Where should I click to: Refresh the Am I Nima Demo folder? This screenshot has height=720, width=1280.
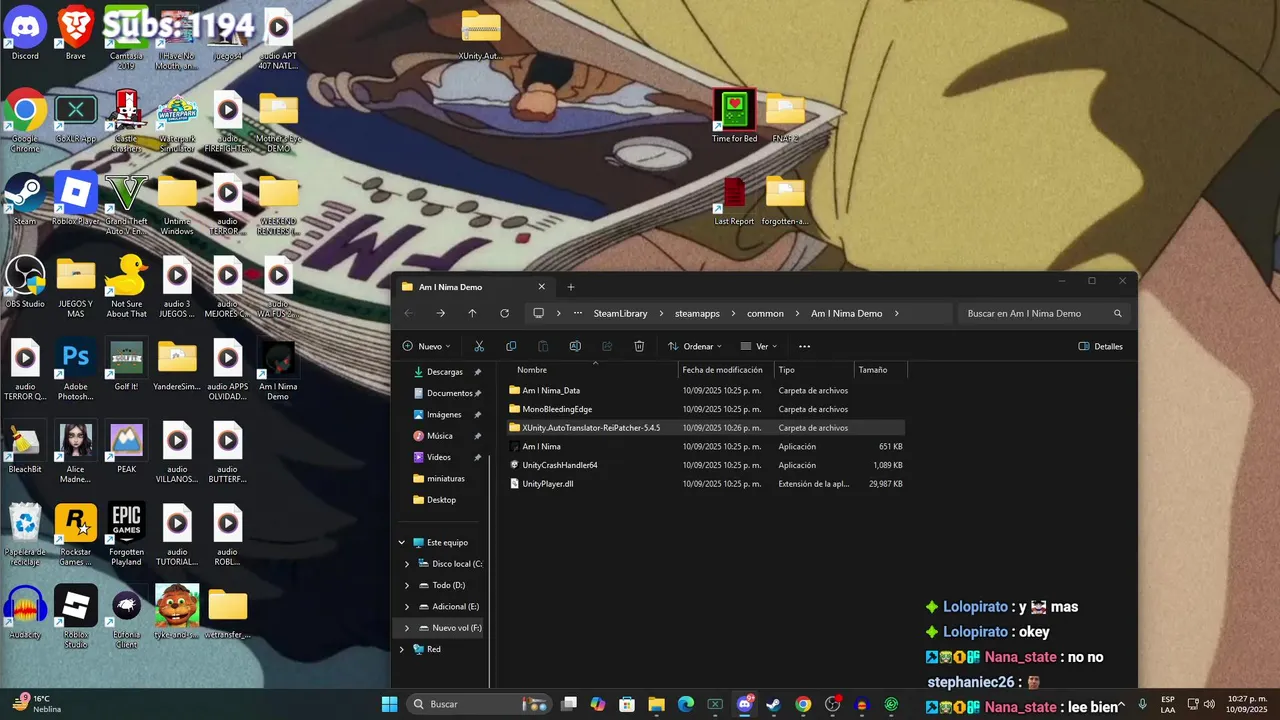coord(504,313)
